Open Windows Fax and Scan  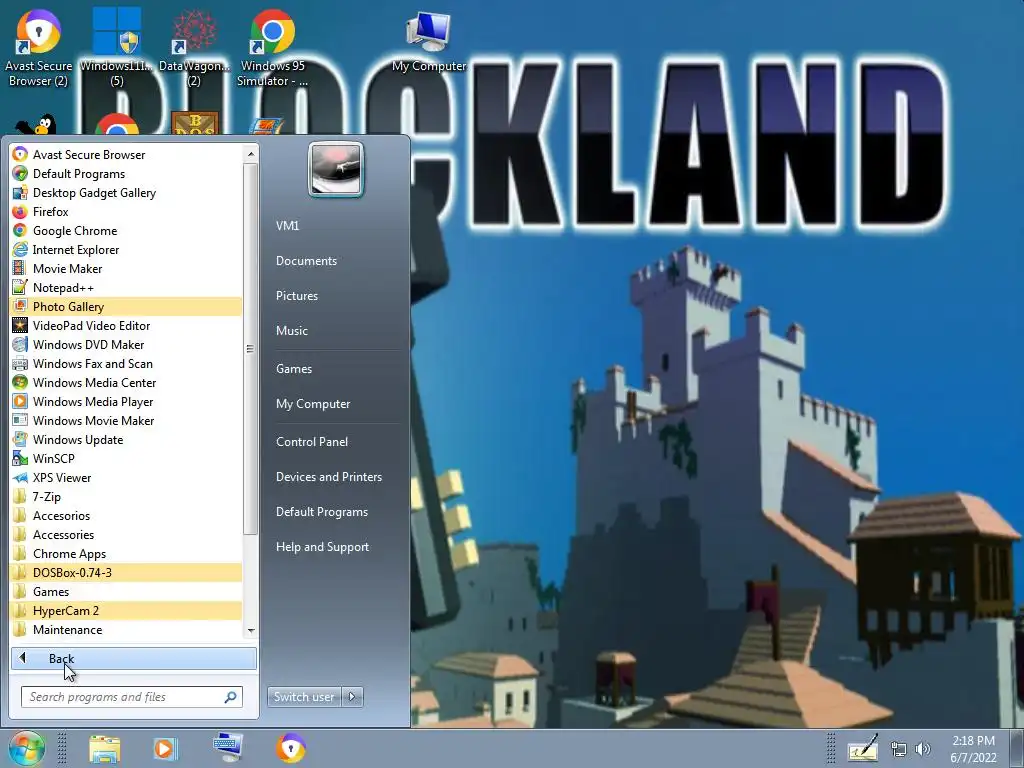[x=127, y=364]
